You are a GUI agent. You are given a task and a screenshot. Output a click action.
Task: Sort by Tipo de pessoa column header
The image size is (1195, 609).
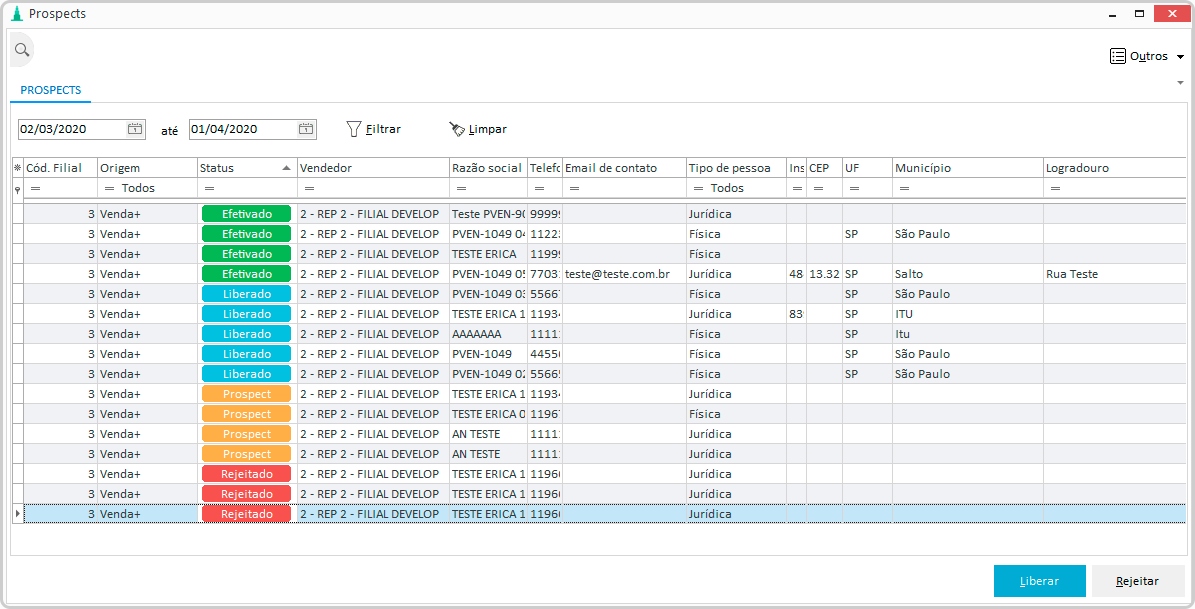click(x=736, y=168)
